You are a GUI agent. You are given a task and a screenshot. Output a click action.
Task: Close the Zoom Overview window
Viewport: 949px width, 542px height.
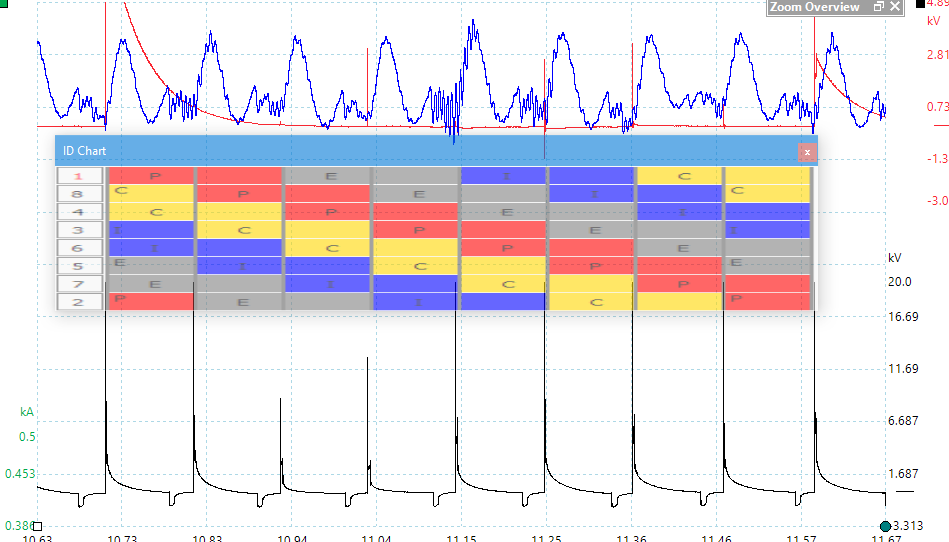point(895,7)
